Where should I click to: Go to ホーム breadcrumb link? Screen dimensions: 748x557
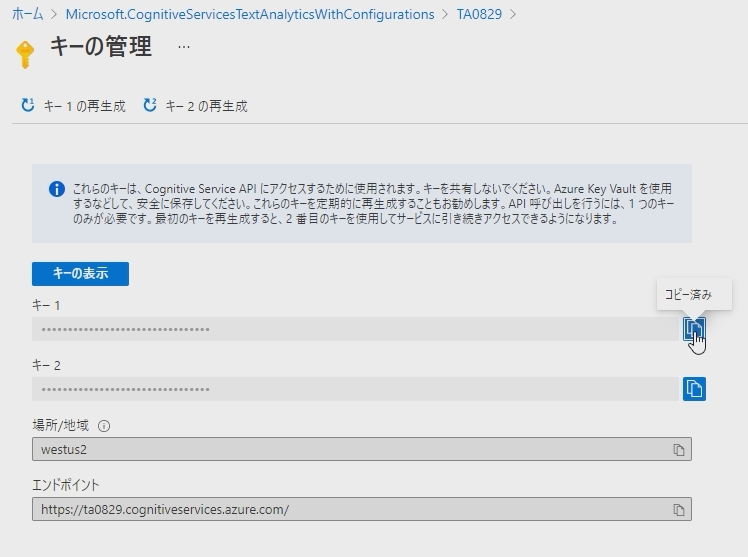(28, 14)
